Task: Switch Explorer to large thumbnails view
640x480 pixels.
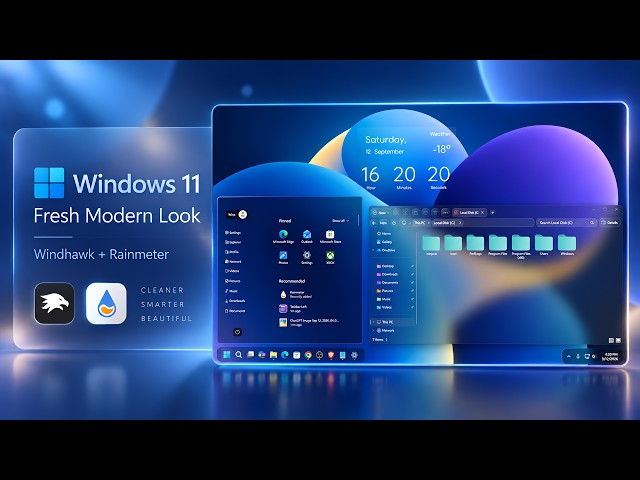Action: pos(618,340)
